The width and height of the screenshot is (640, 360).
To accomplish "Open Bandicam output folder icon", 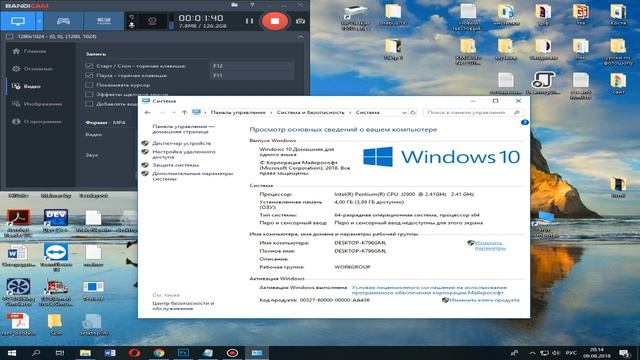I will pos(234,5).
